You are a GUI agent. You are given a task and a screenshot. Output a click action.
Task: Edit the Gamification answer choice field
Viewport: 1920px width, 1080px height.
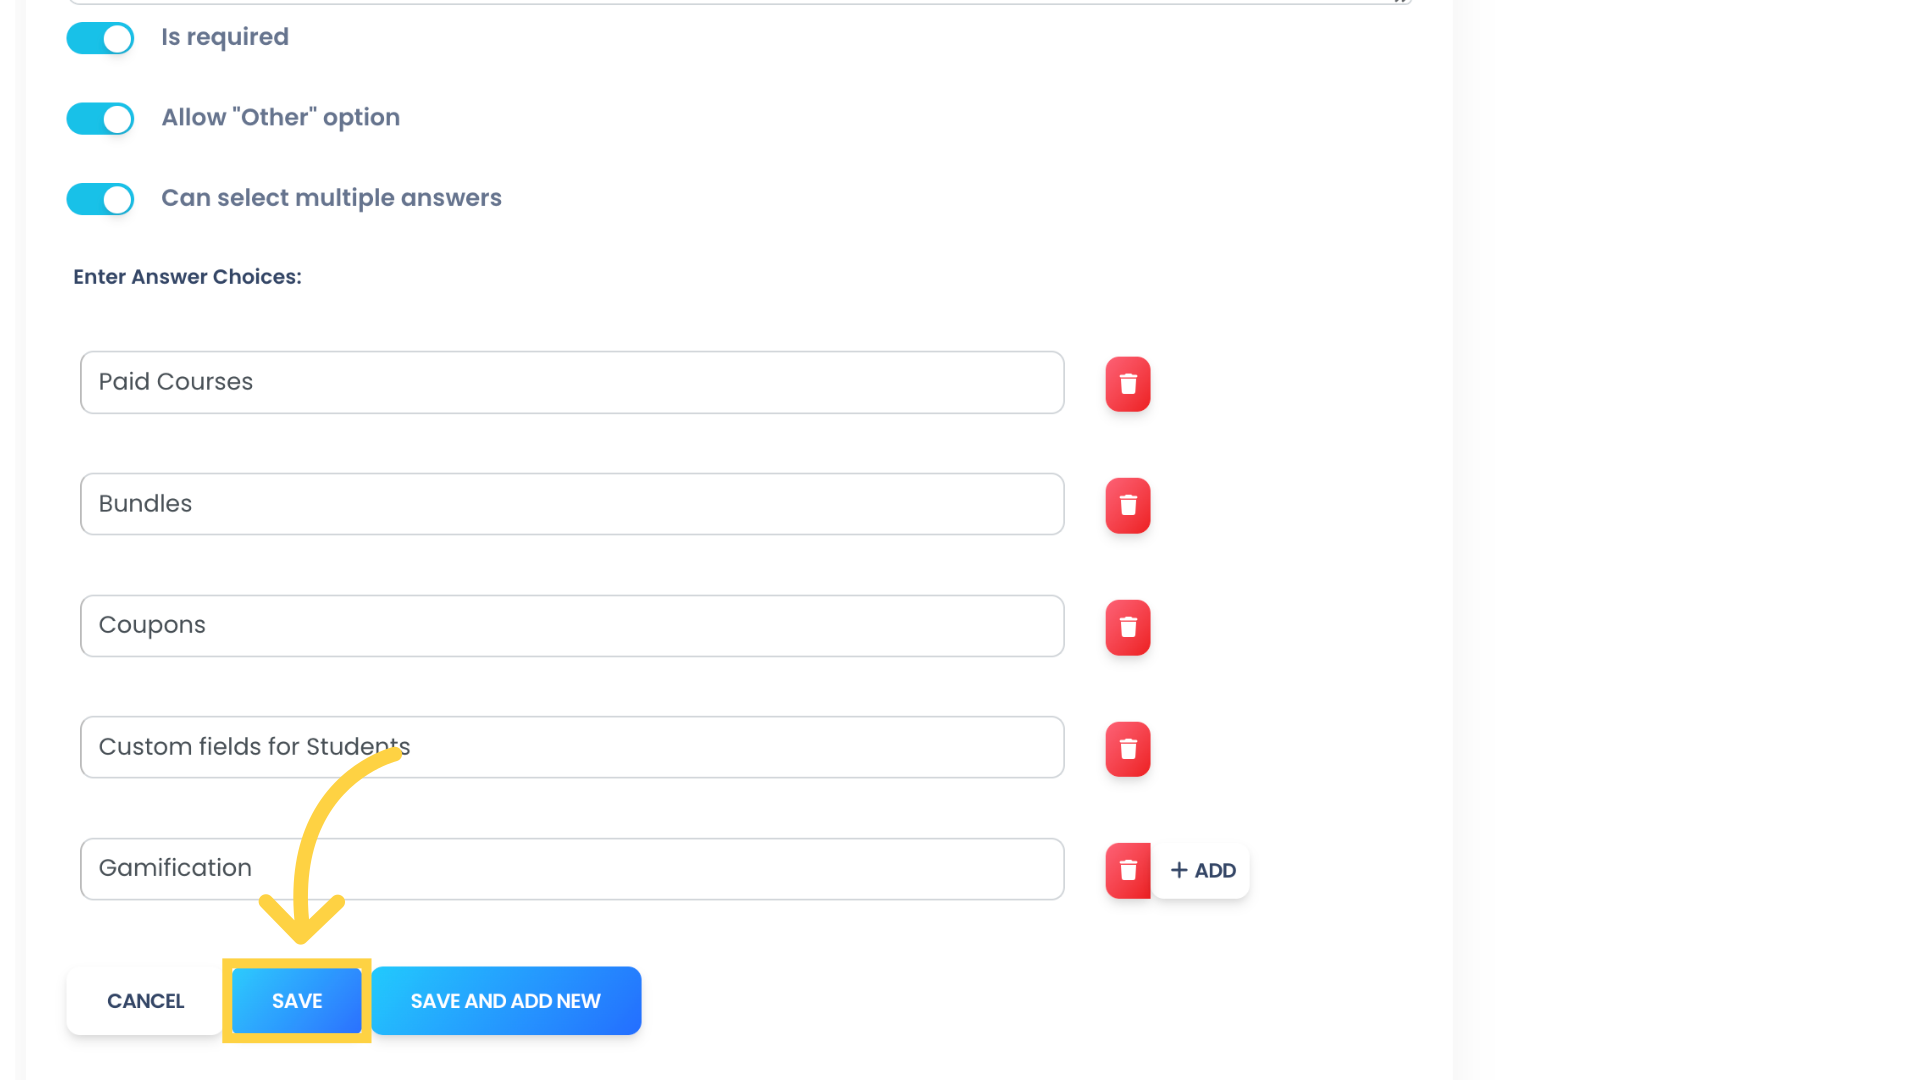[x=571, y=868]
